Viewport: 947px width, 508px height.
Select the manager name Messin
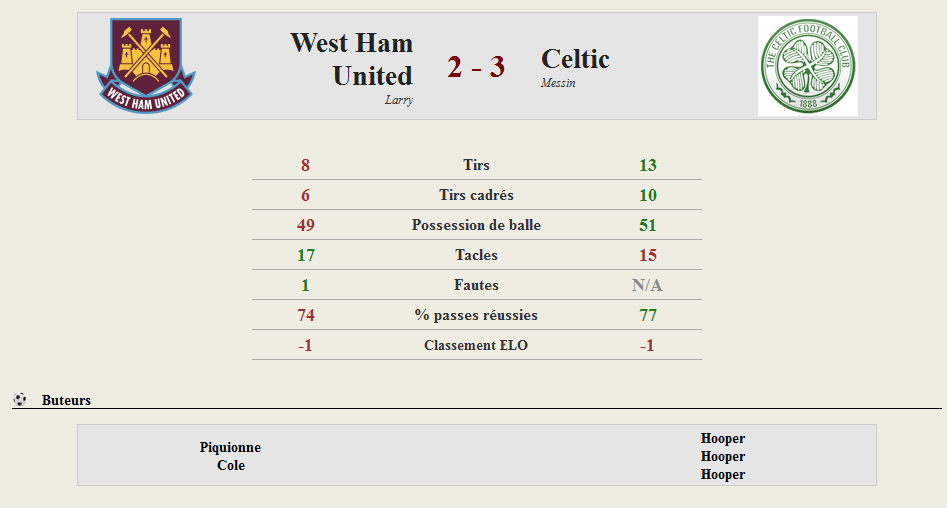point(558,83)
